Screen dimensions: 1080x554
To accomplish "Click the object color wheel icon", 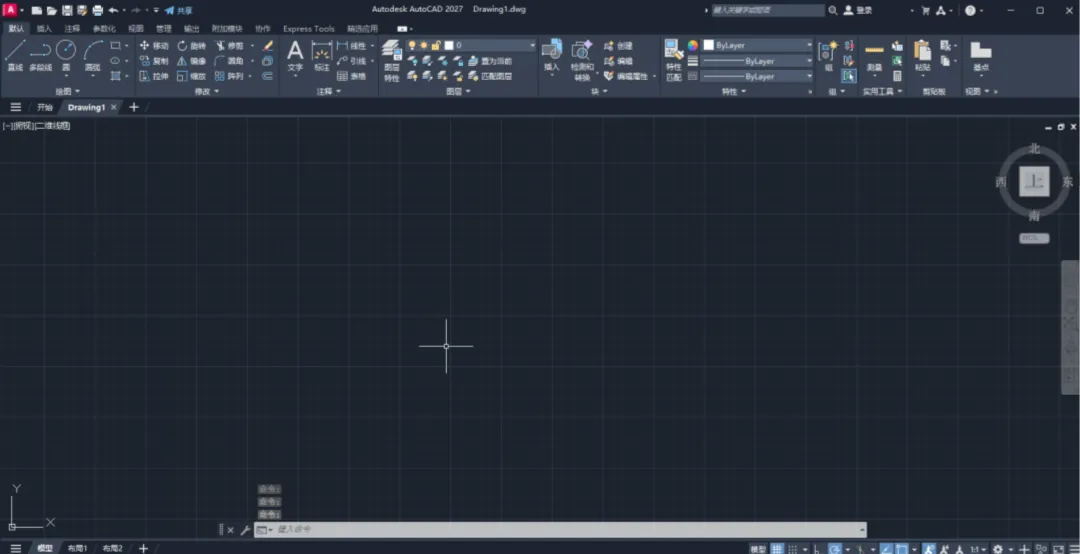I will [693, 45].
